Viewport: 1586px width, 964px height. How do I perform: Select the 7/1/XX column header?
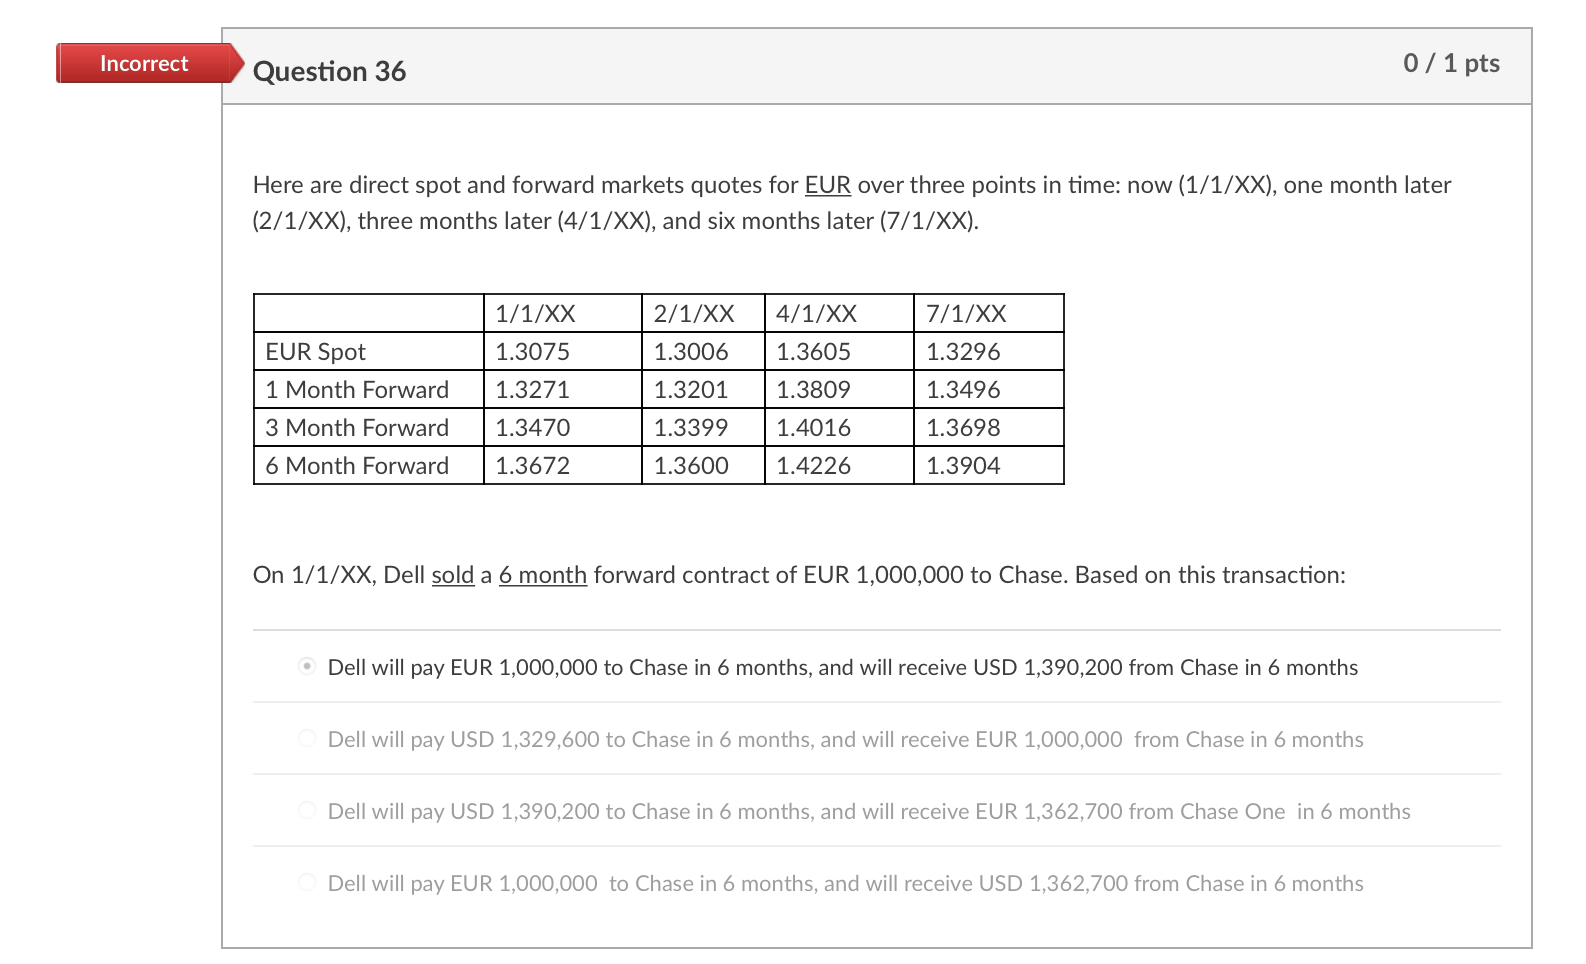click(965, 312)
